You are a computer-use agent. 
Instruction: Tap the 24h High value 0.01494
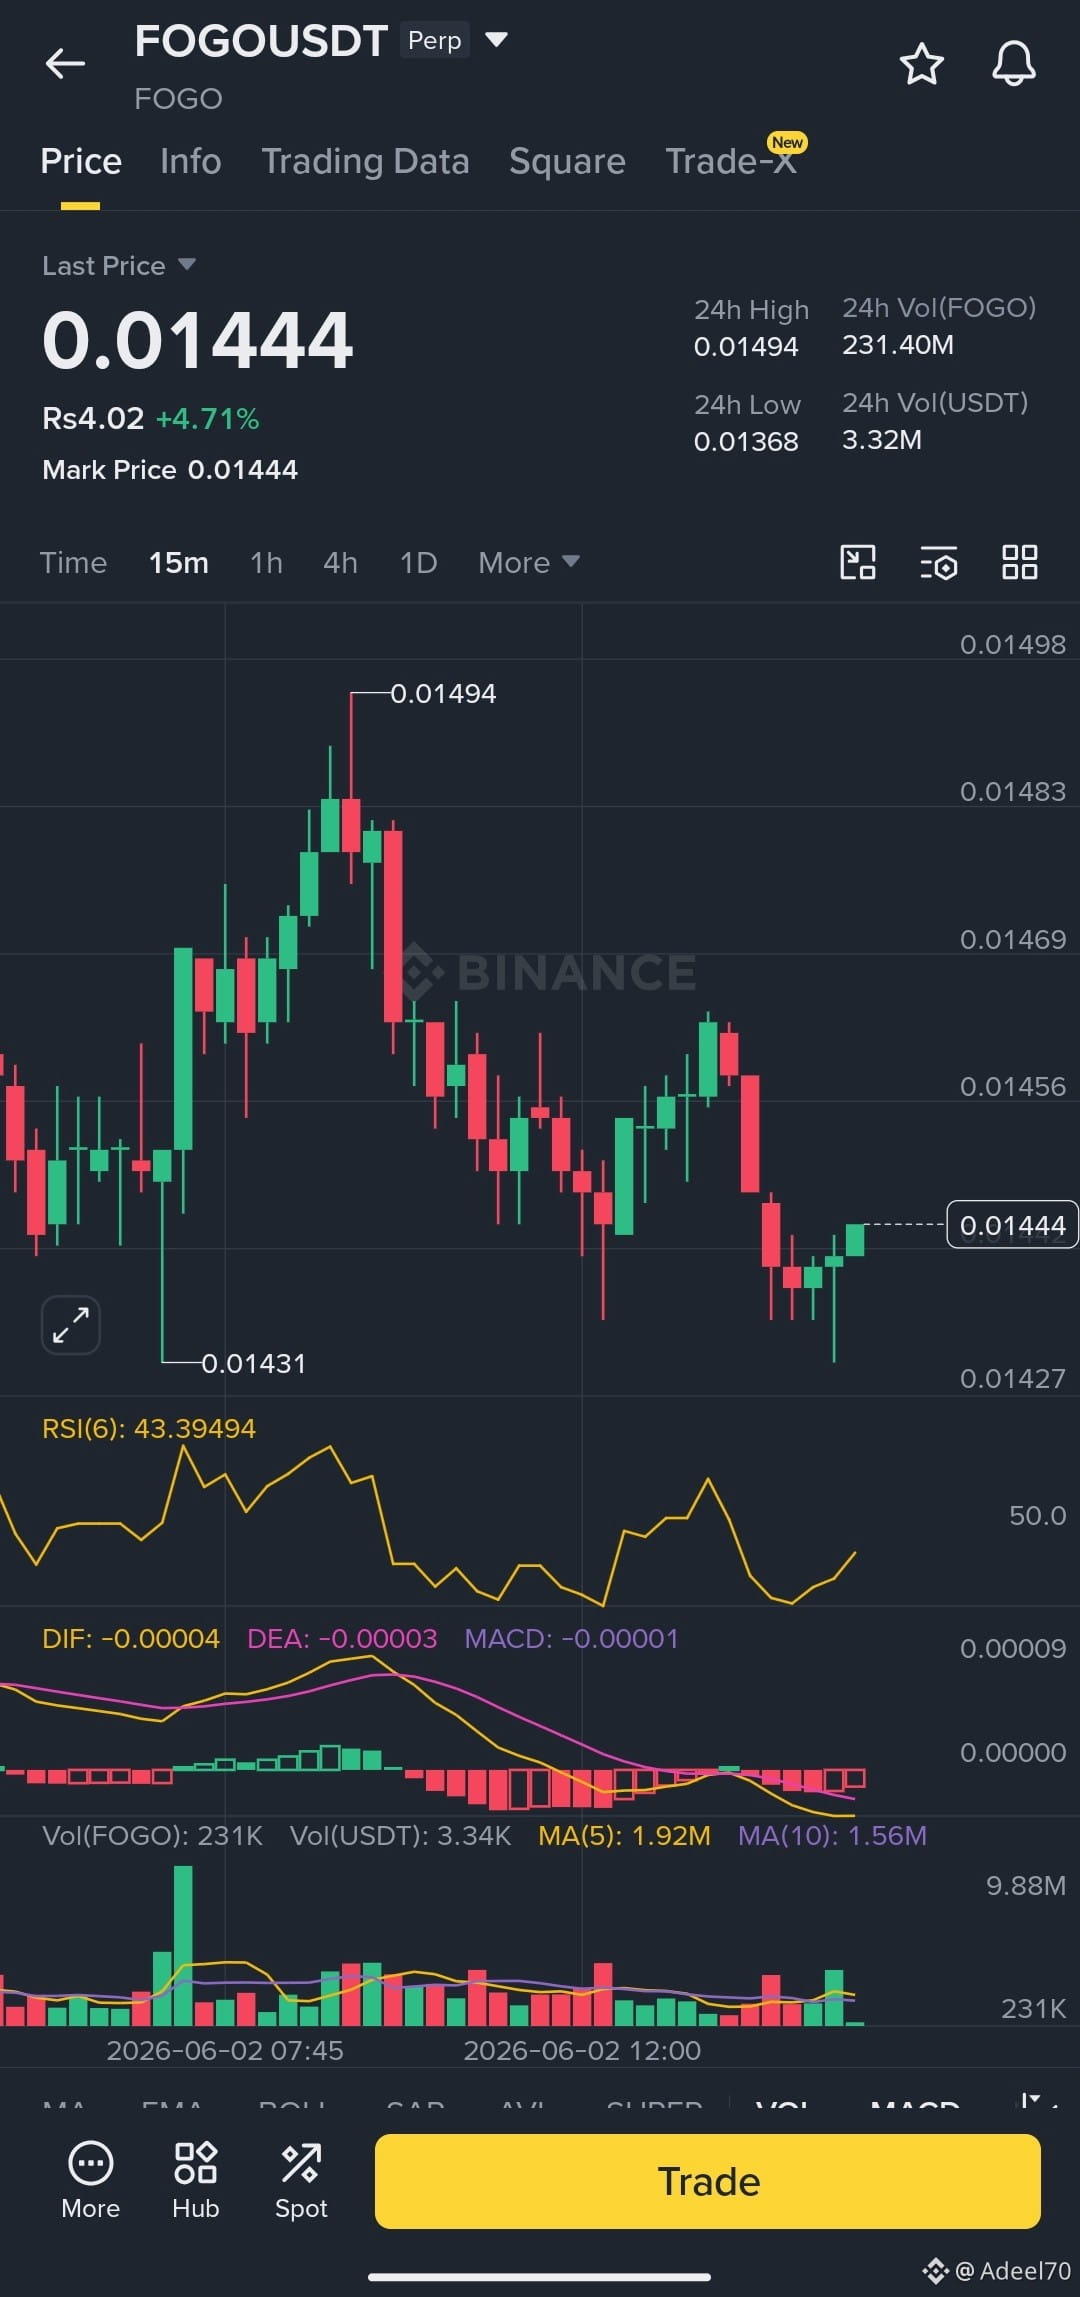pyautogui.click(x=746, y=347)
